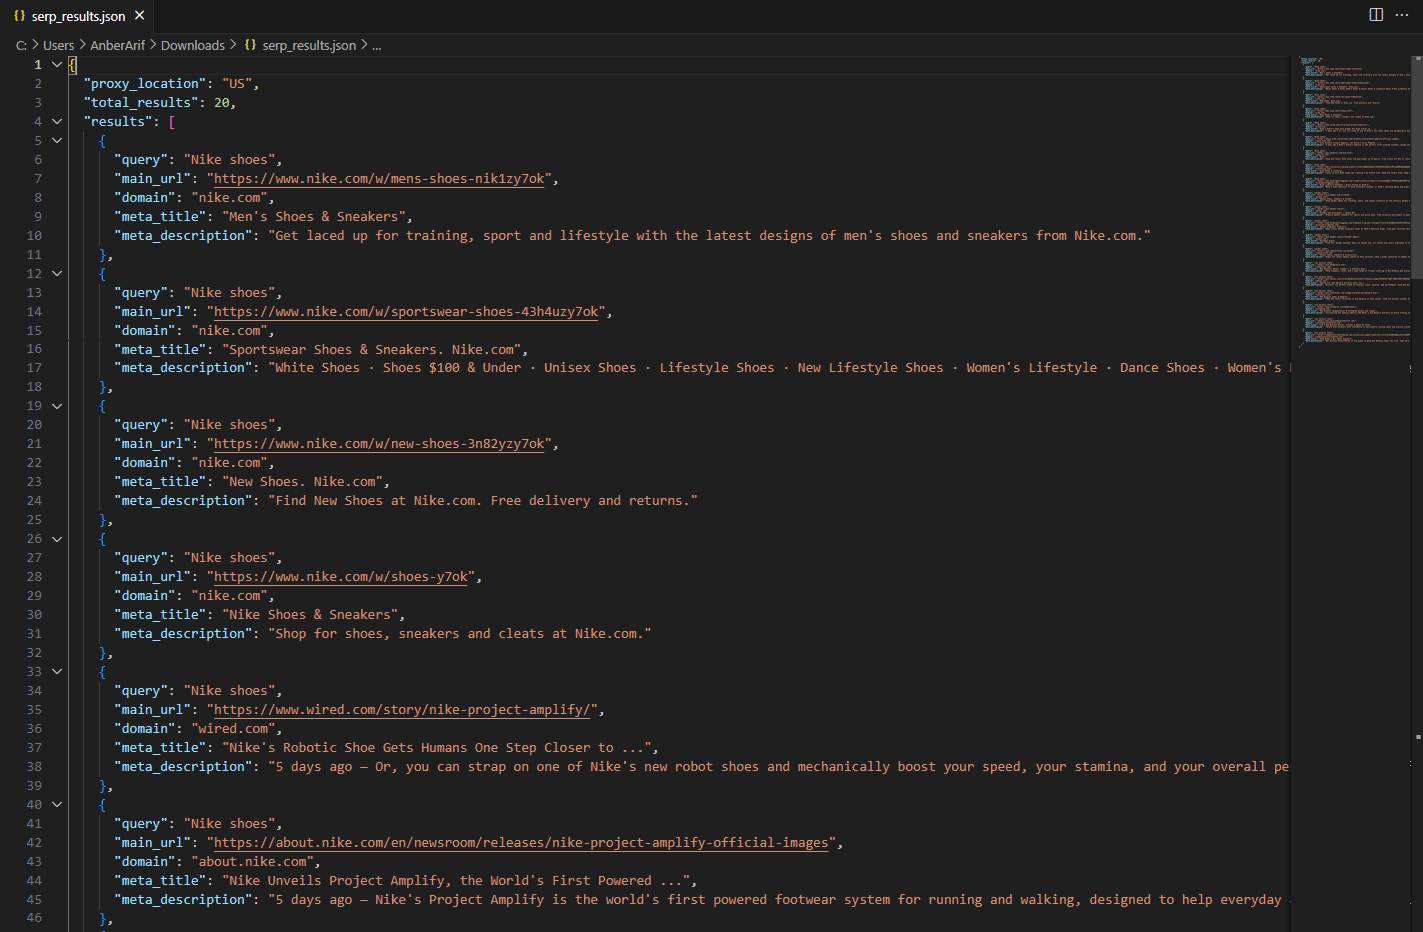
Task: Open the C: breadcrumb root
Action: click(21, 45)
